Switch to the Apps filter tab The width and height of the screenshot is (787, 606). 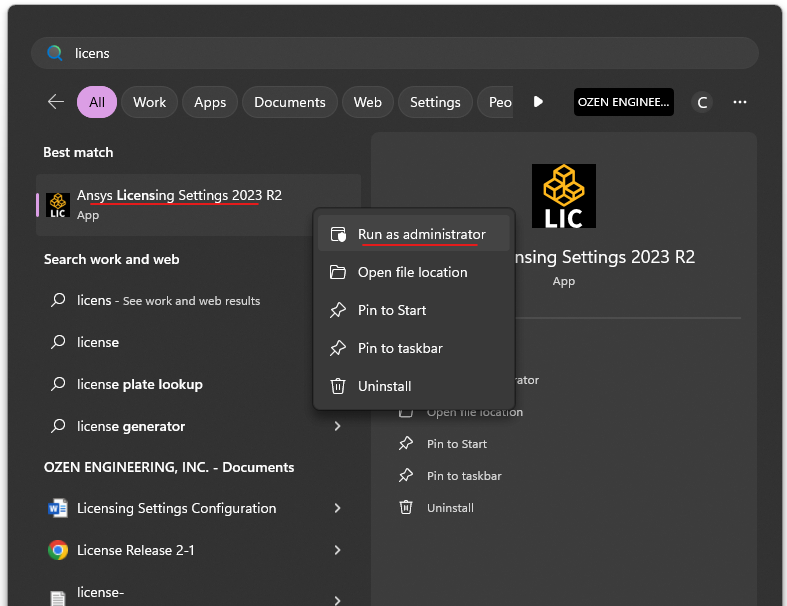[210, 102]
